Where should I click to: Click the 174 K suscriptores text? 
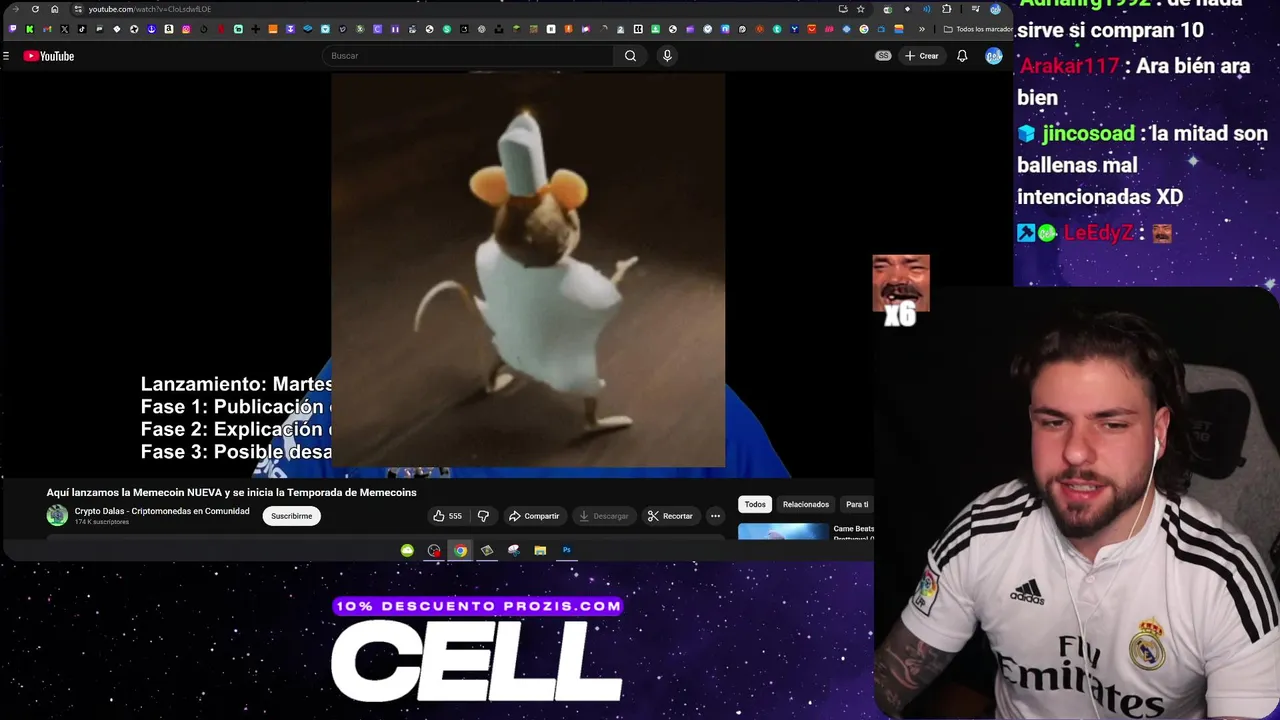(x=102, y=522)
